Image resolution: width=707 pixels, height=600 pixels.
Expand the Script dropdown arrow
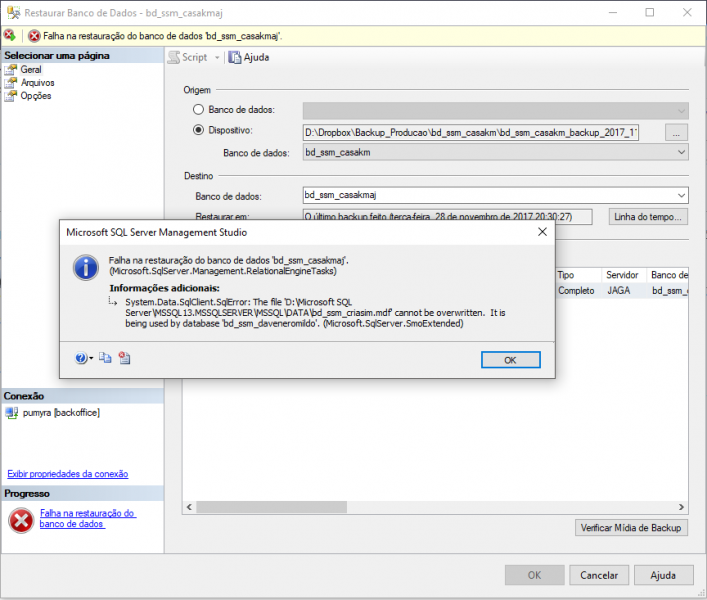[216, 58]
